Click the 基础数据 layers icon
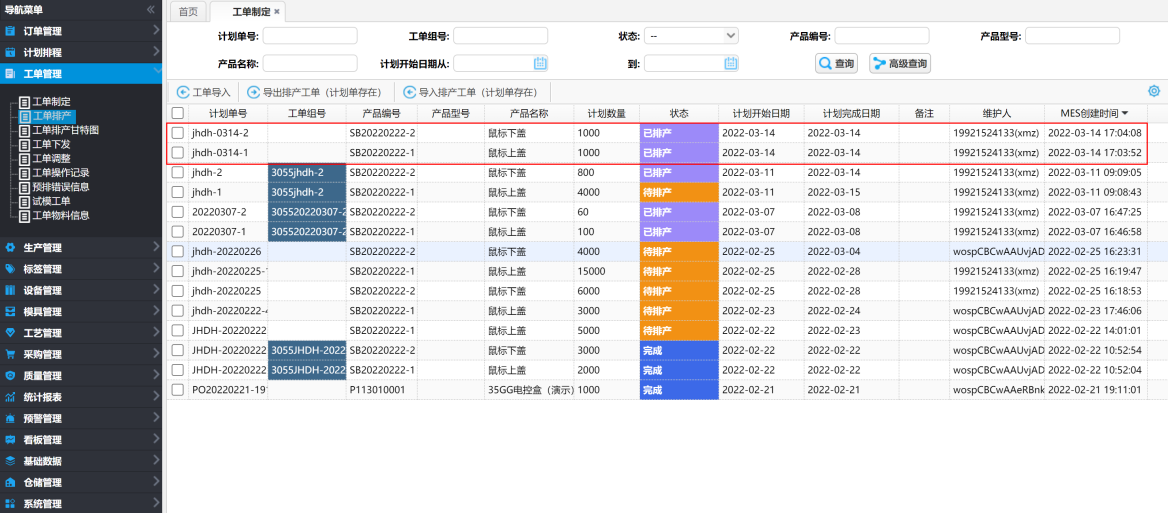Image resolution: width=1168 pixels, height=513 pixels. pos(10,461)
